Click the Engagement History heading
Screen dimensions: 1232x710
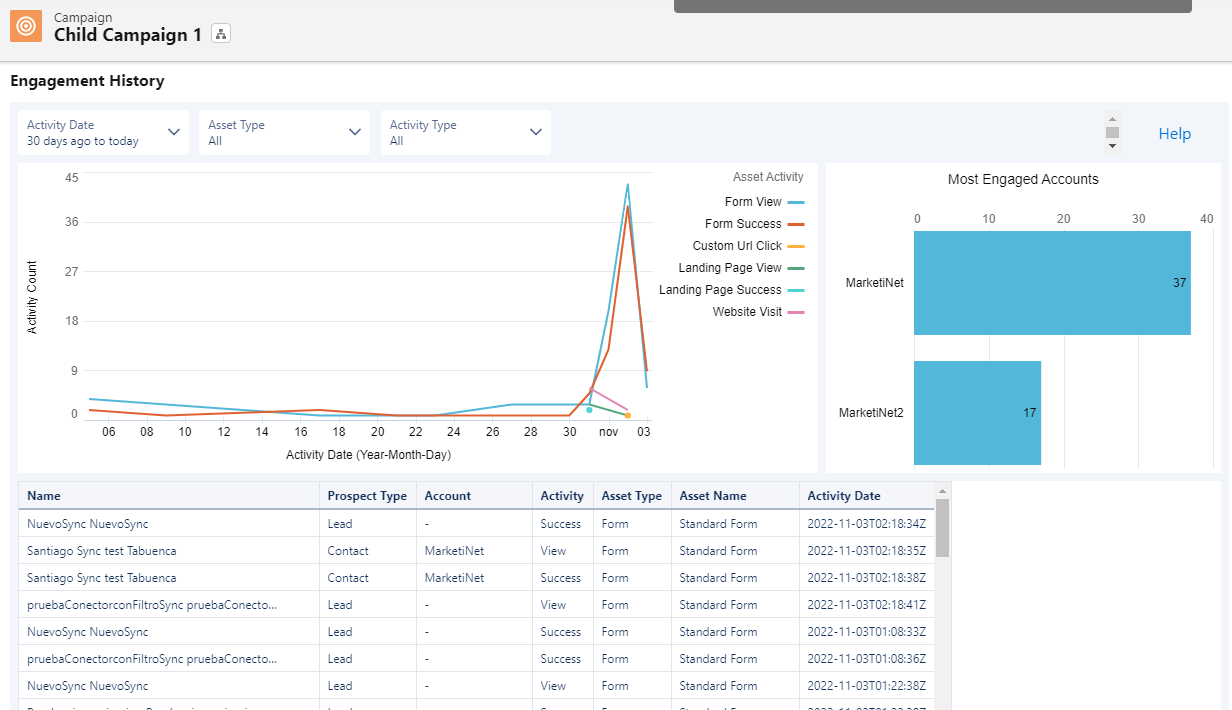87,81
